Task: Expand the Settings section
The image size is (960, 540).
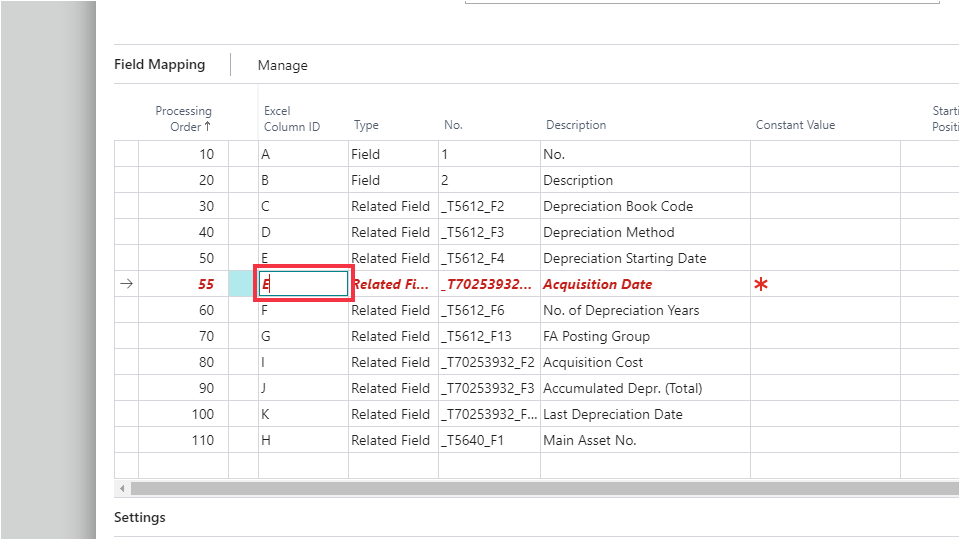Action: (x=139, y=517)
